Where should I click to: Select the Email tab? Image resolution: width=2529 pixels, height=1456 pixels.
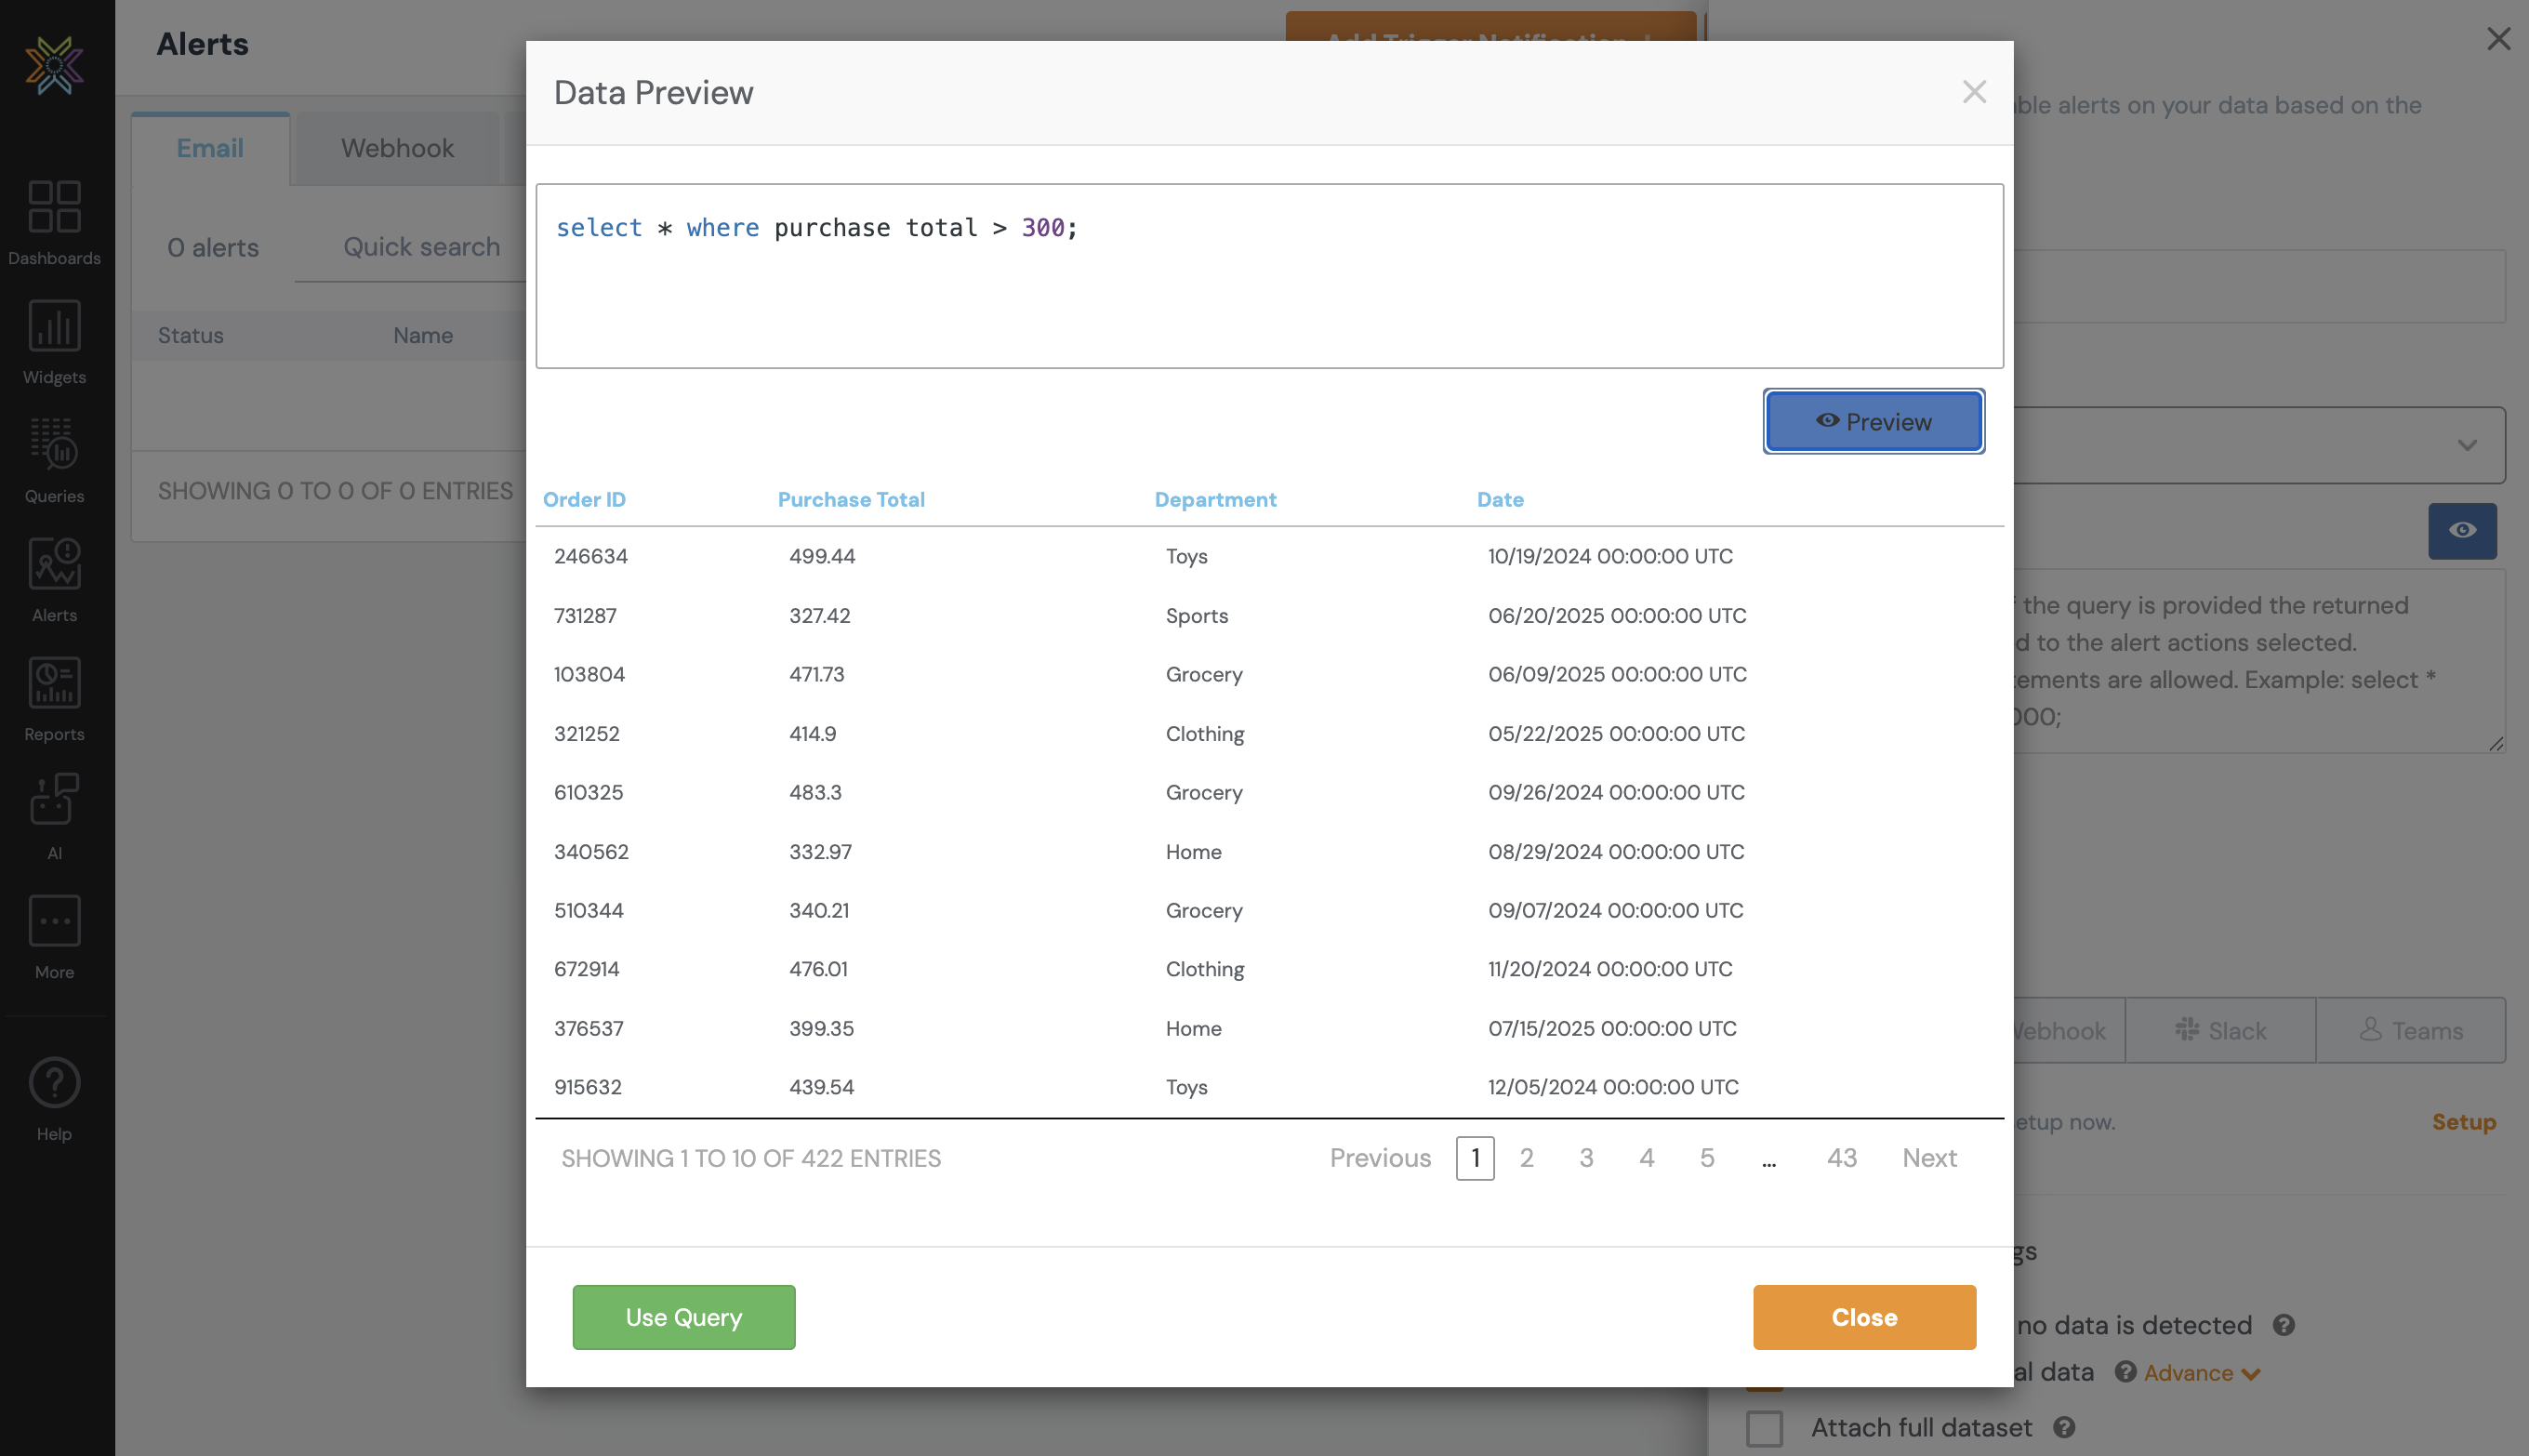(x=210, y=148)
